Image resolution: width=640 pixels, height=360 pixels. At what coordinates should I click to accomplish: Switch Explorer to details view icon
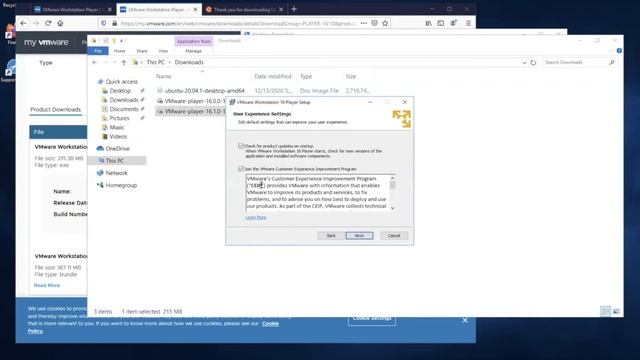pyautogui.click(x=606, y=311)
